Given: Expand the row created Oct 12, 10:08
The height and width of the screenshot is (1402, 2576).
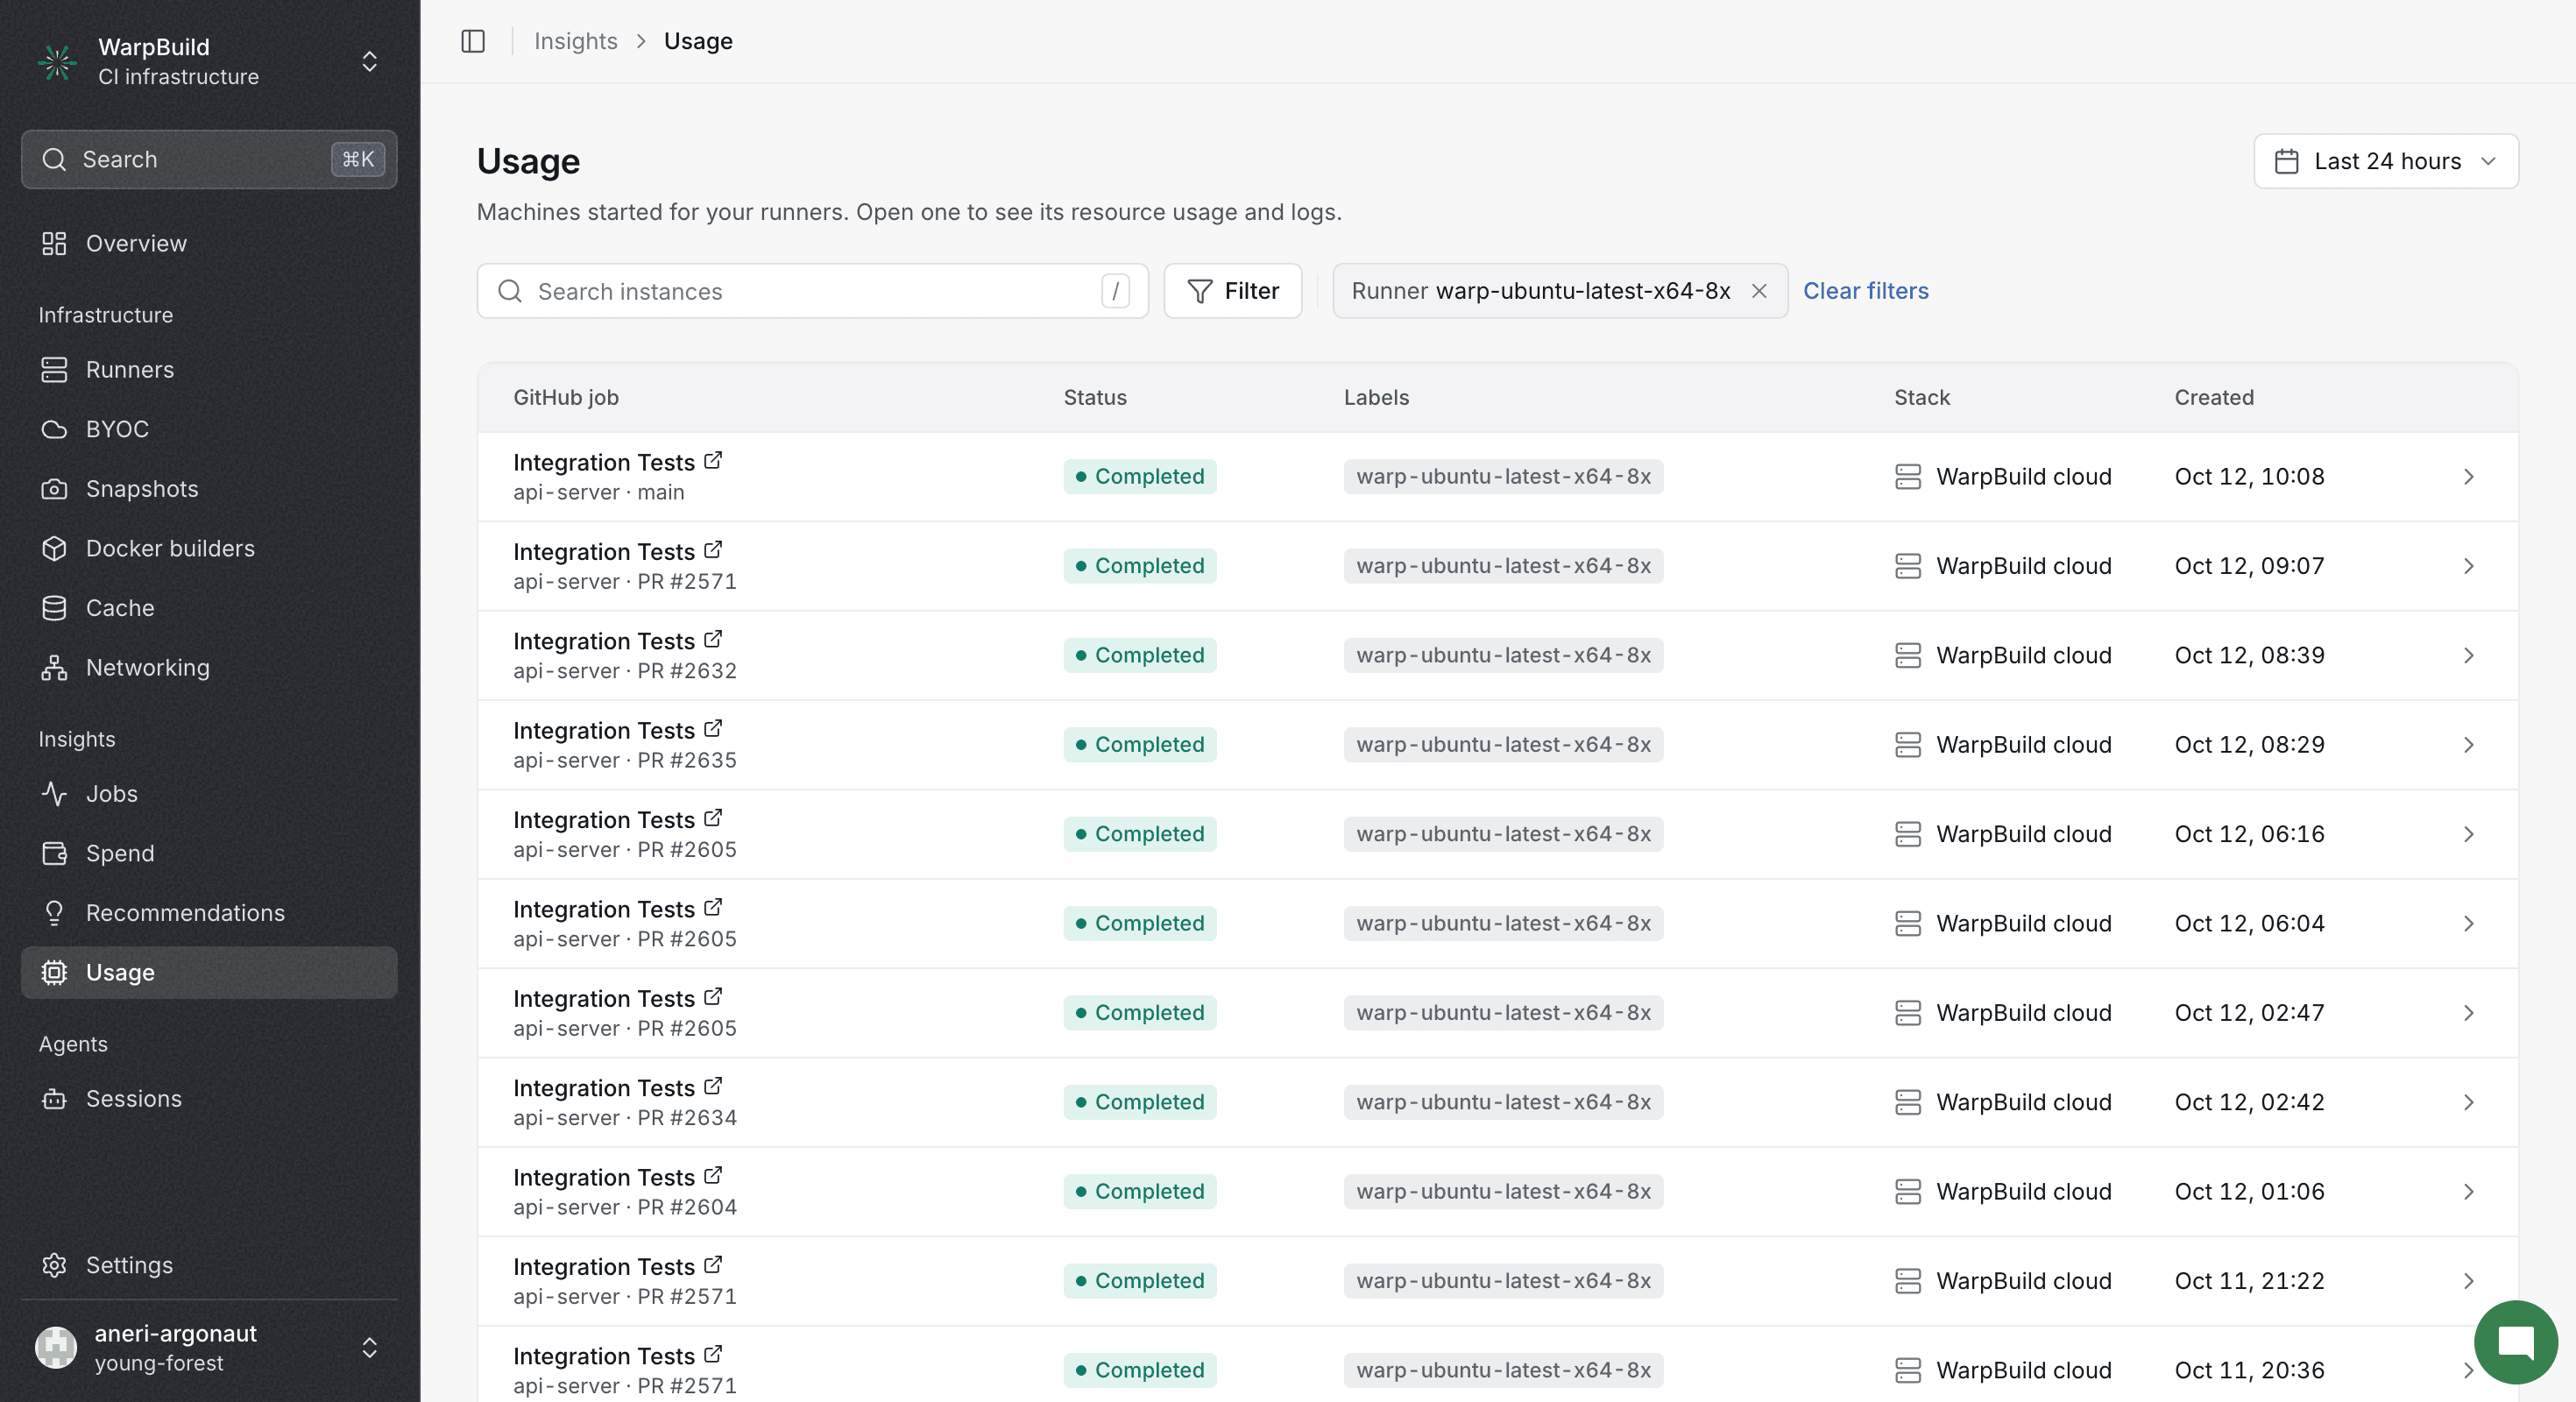Looking at the screenshot, I should coord(2468,477).
